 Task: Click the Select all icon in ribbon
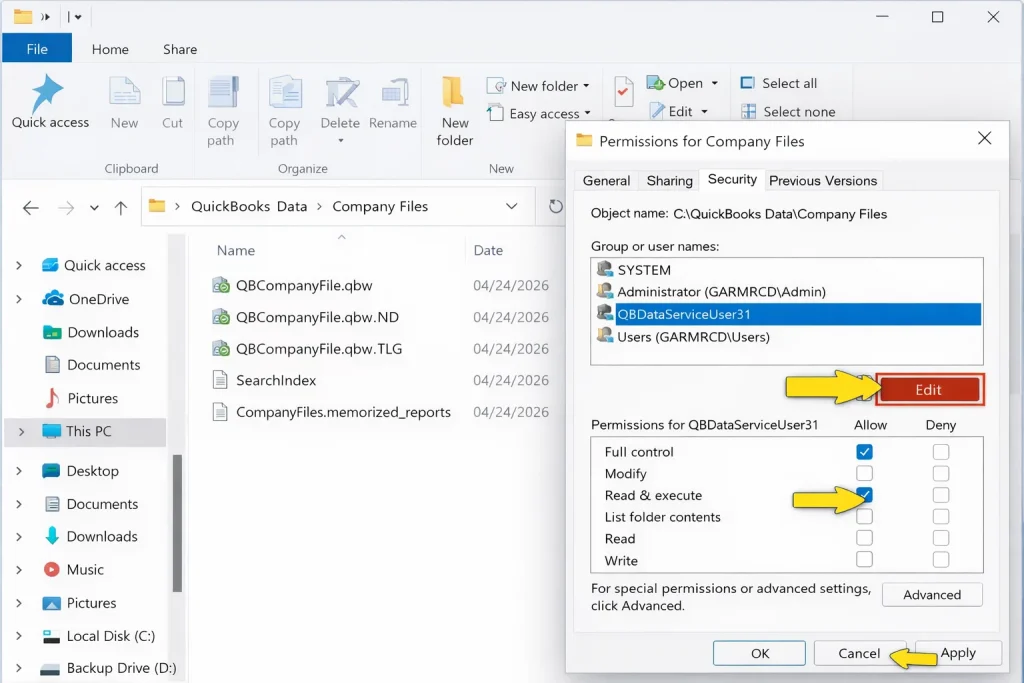click(747, 83)
